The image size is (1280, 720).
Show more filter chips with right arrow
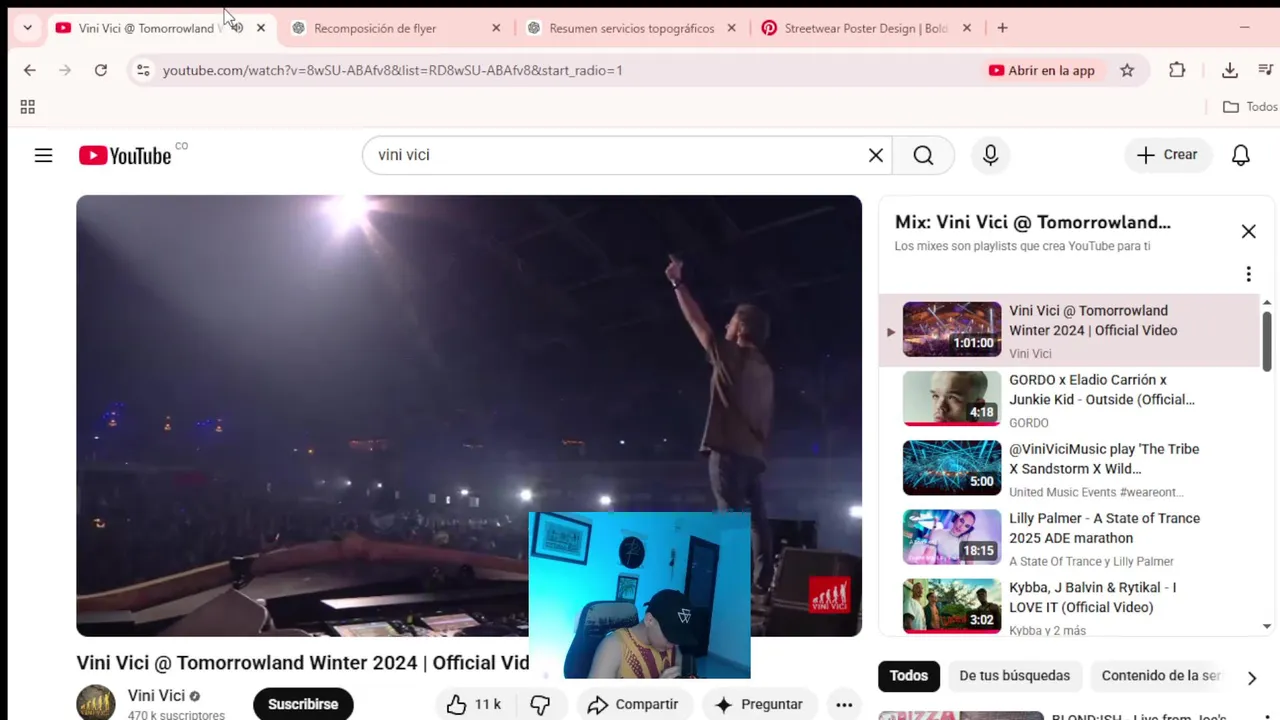coord(1251,678)
